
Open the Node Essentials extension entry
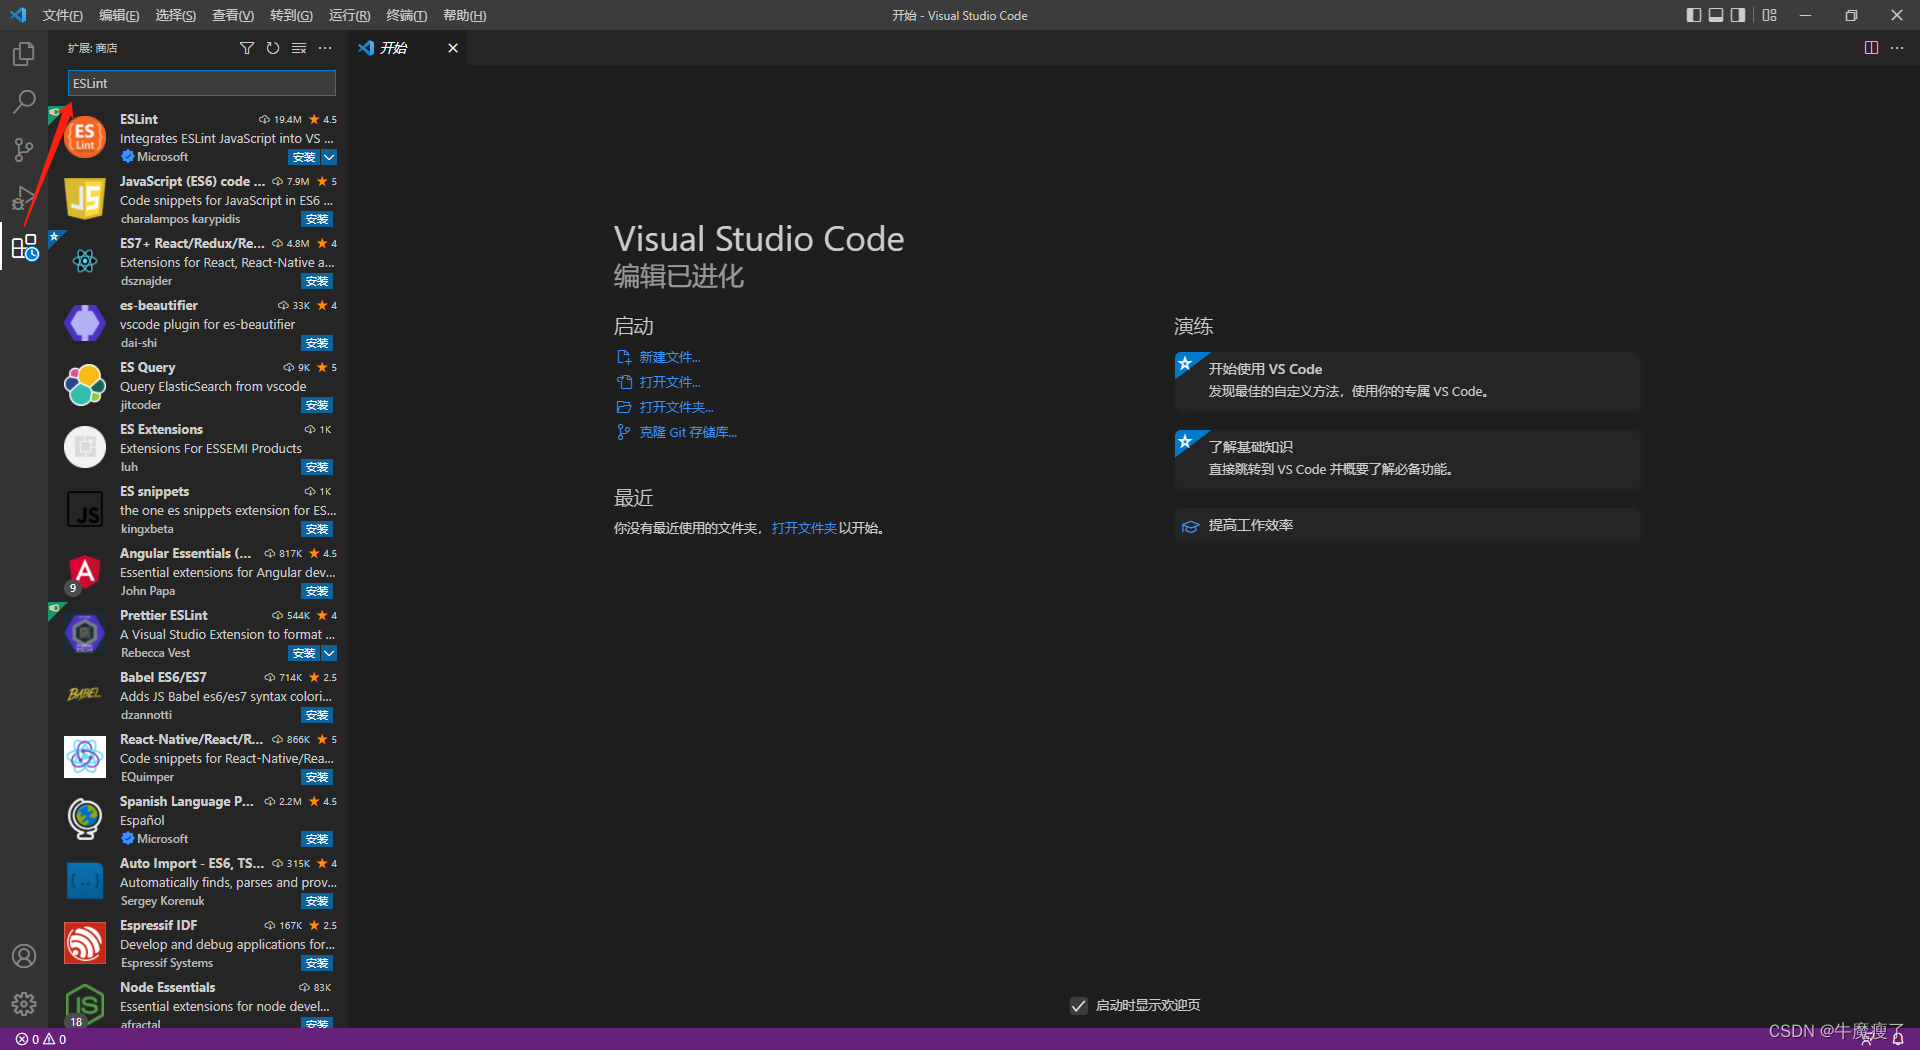coord(198,1005)
